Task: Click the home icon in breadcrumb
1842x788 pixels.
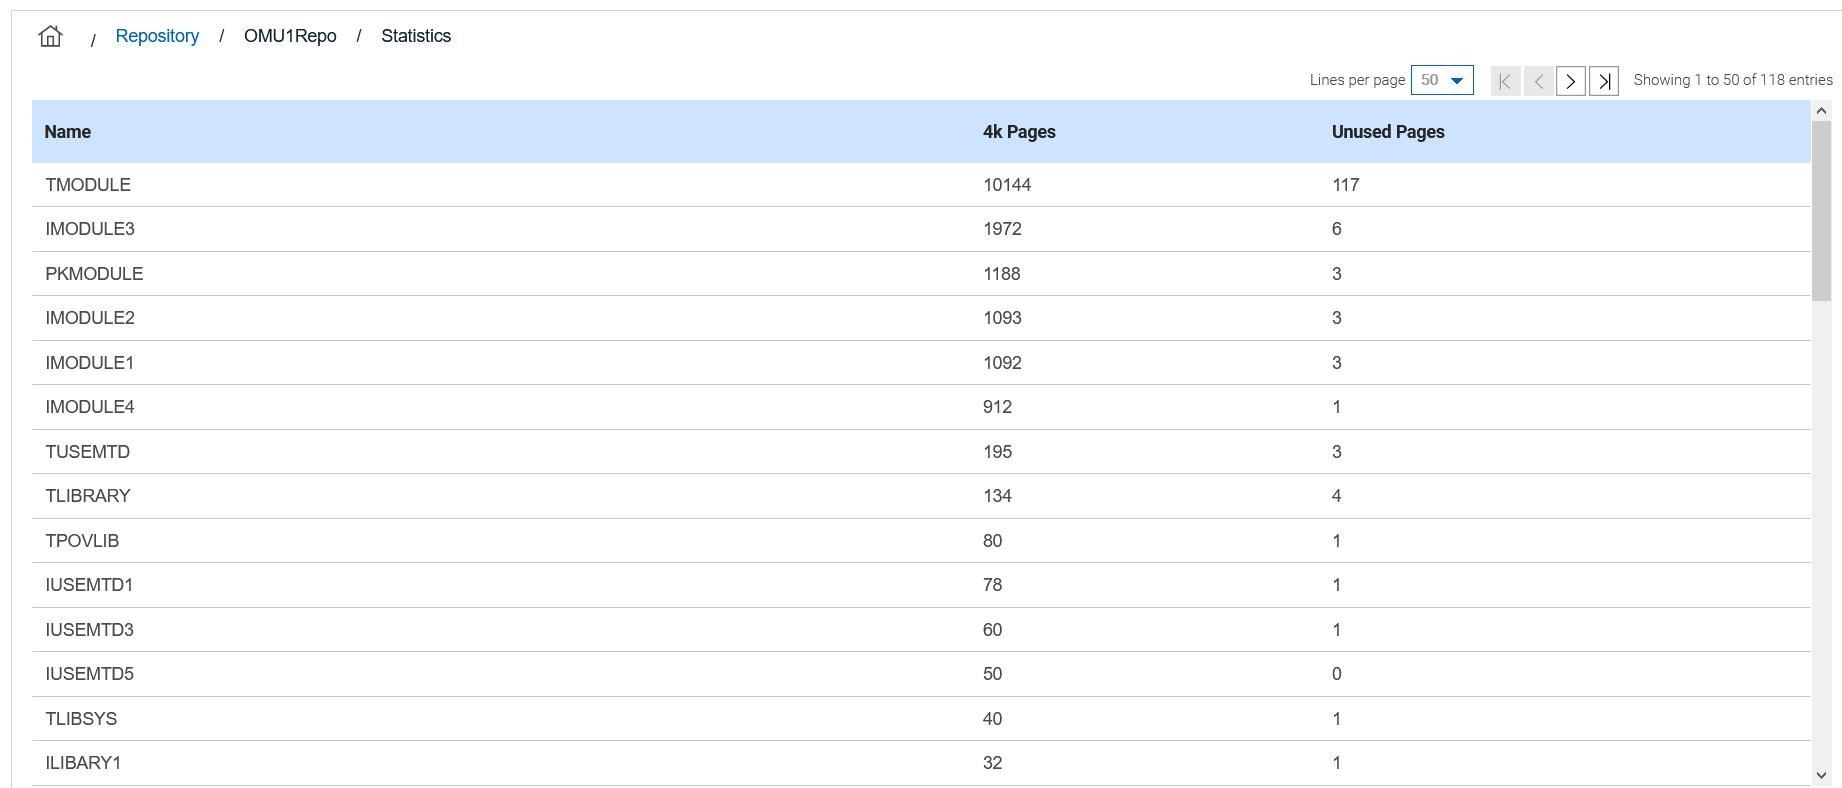Action: tap(50, 37)
